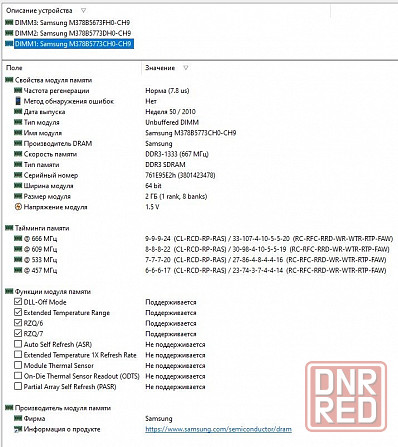Image resolution: width=398 pixels, height=447 pixels.
Task: Click the Производитель модуля памяти section icon
Action: [x=9, y=408]
